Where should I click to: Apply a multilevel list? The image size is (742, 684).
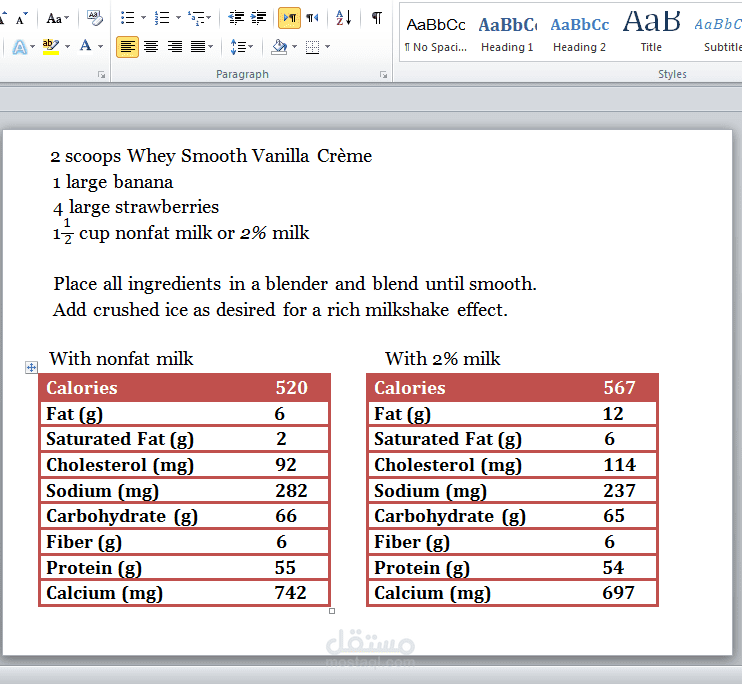[196, 18]
